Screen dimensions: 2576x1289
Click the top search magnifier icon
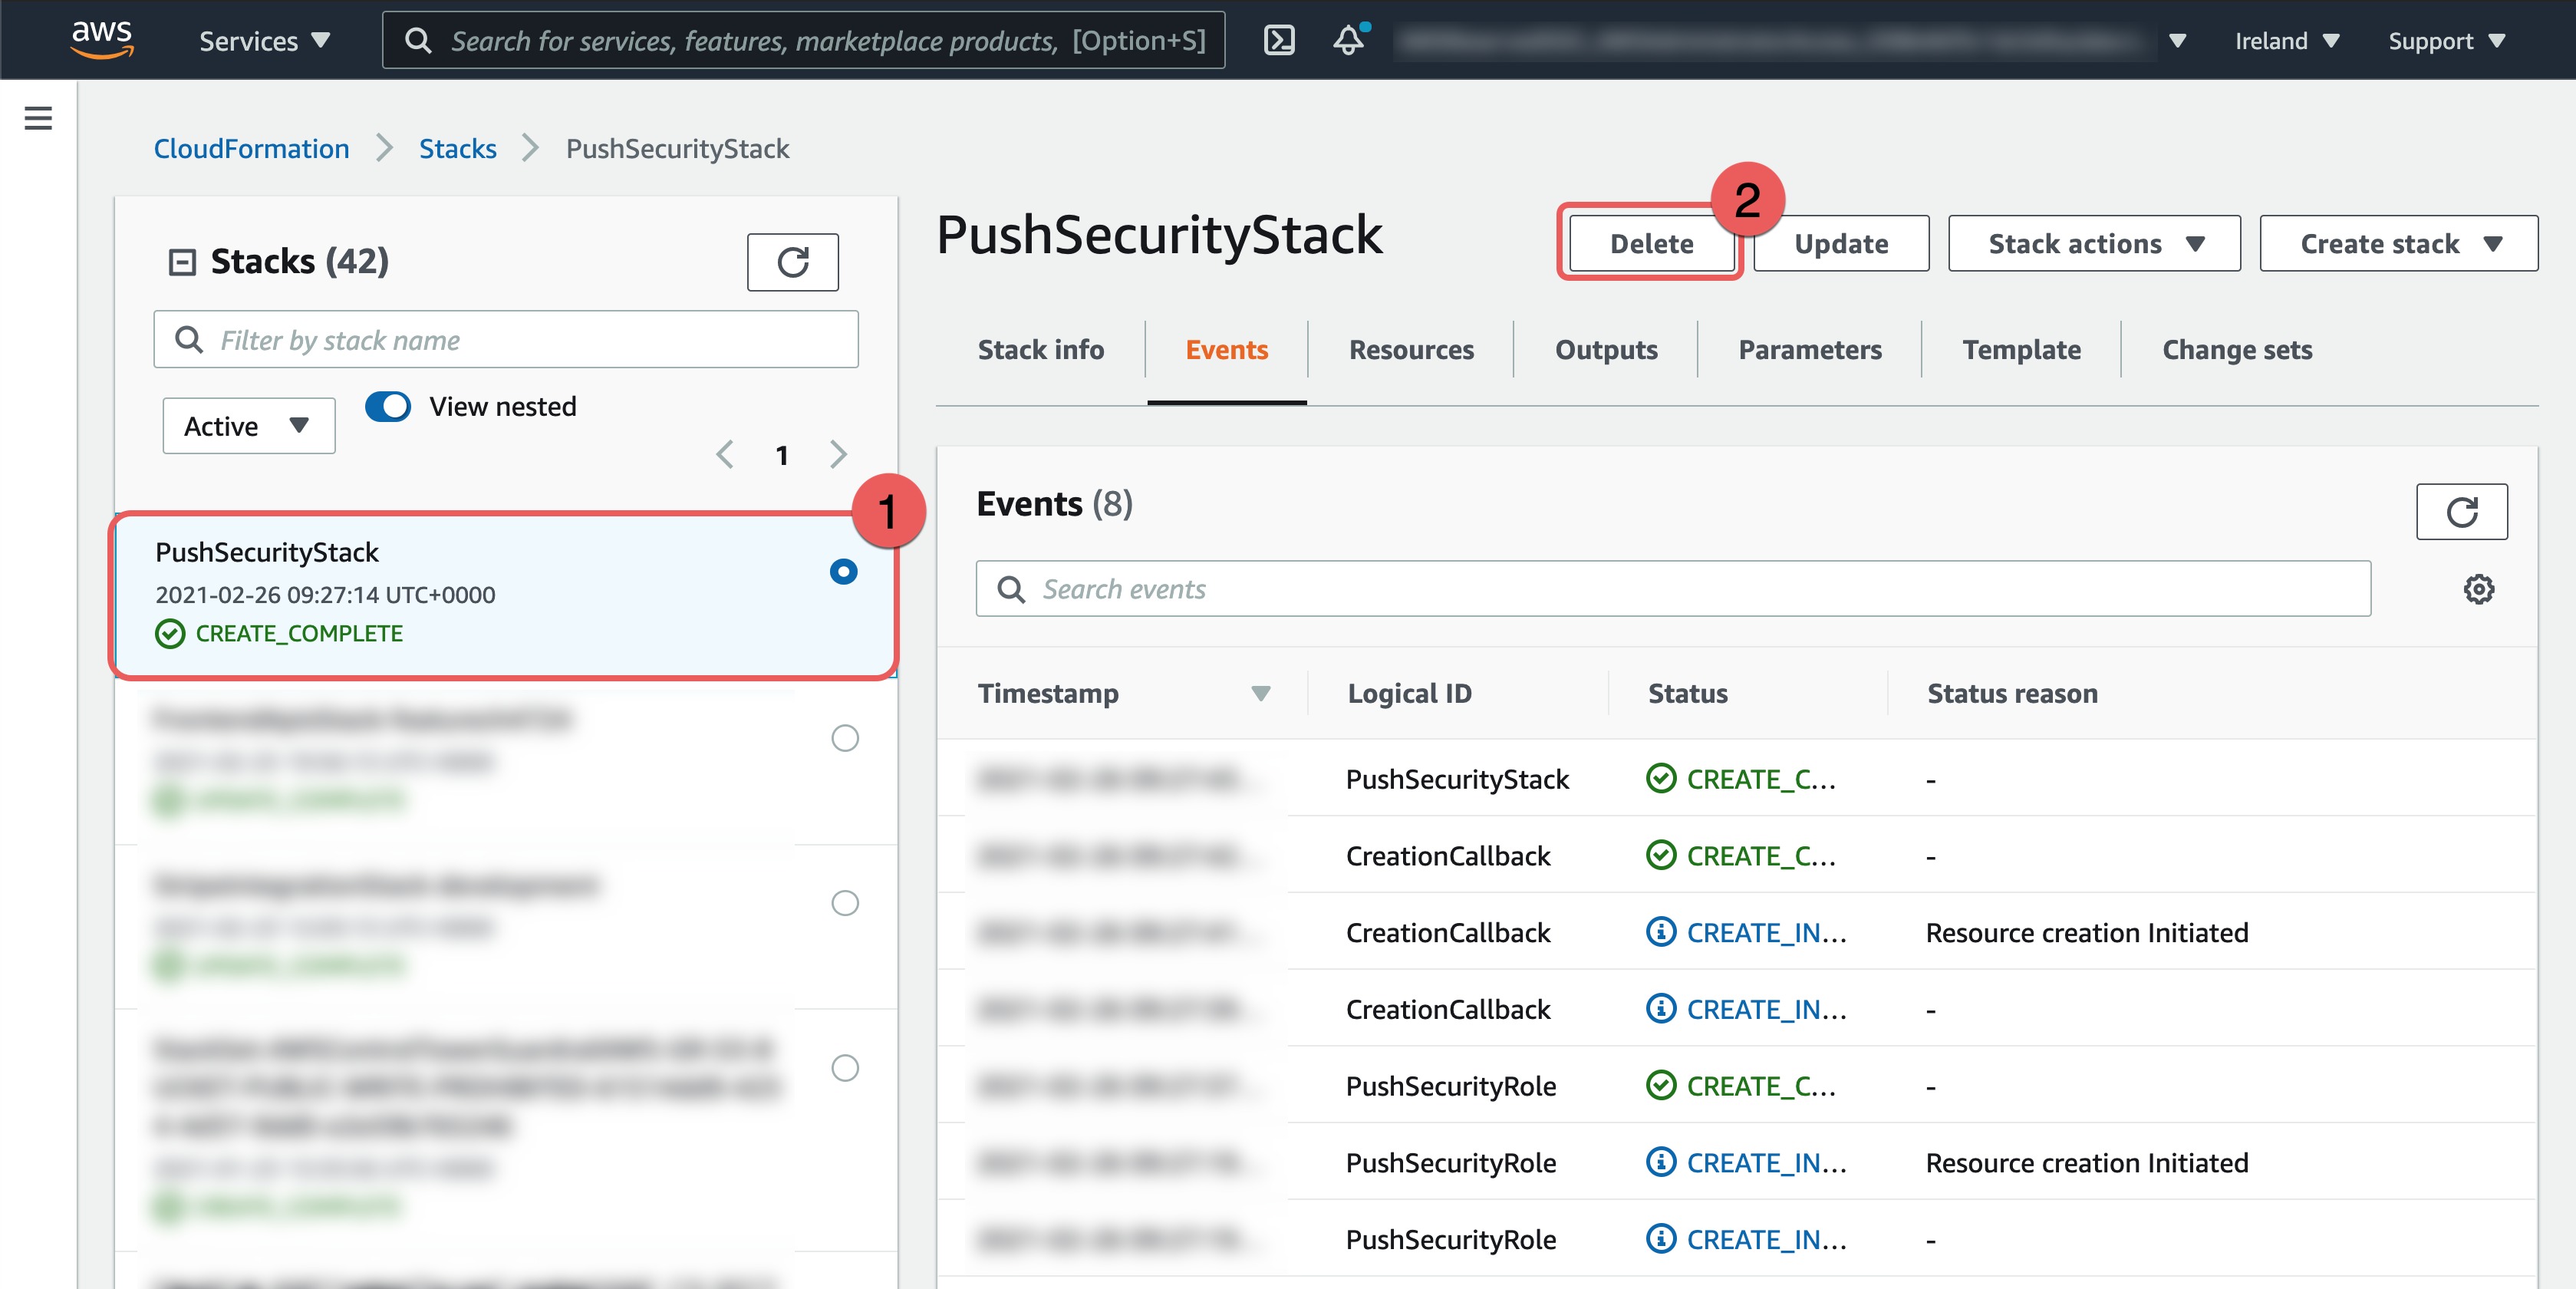[418, 41]
